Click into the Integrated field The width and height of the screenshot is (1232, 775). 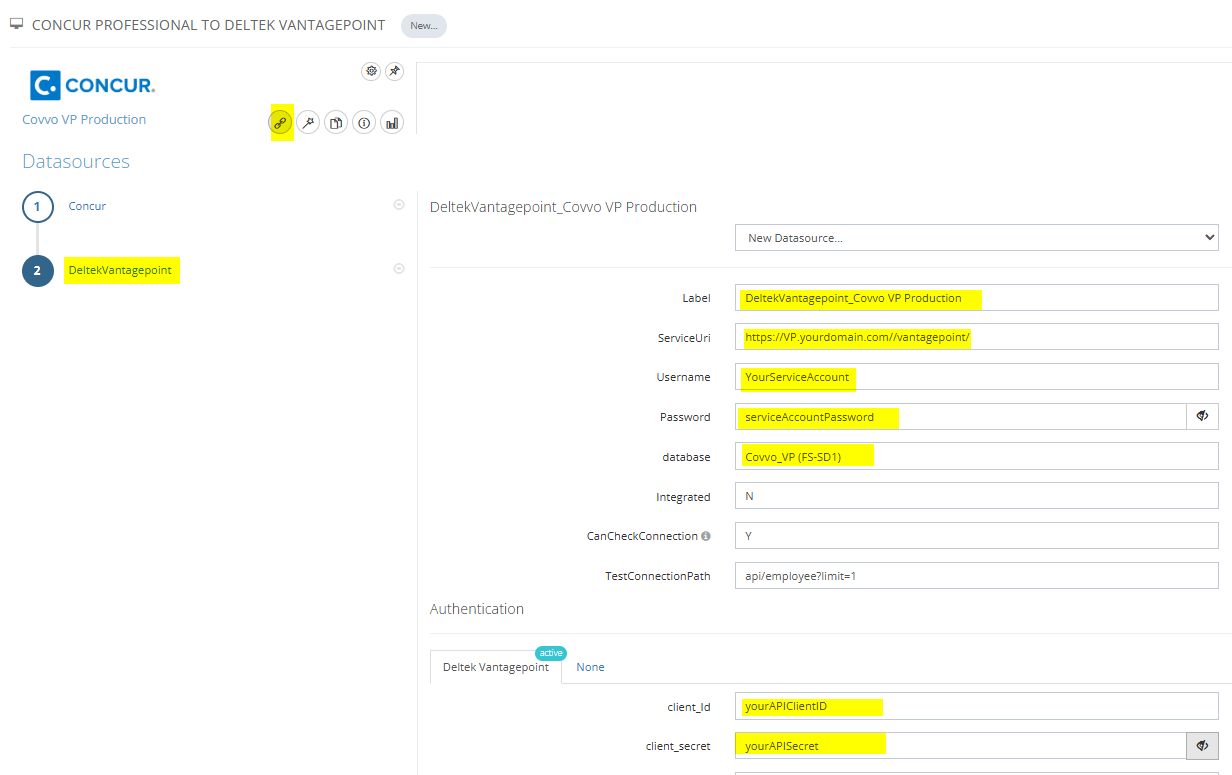coord(977,496)
